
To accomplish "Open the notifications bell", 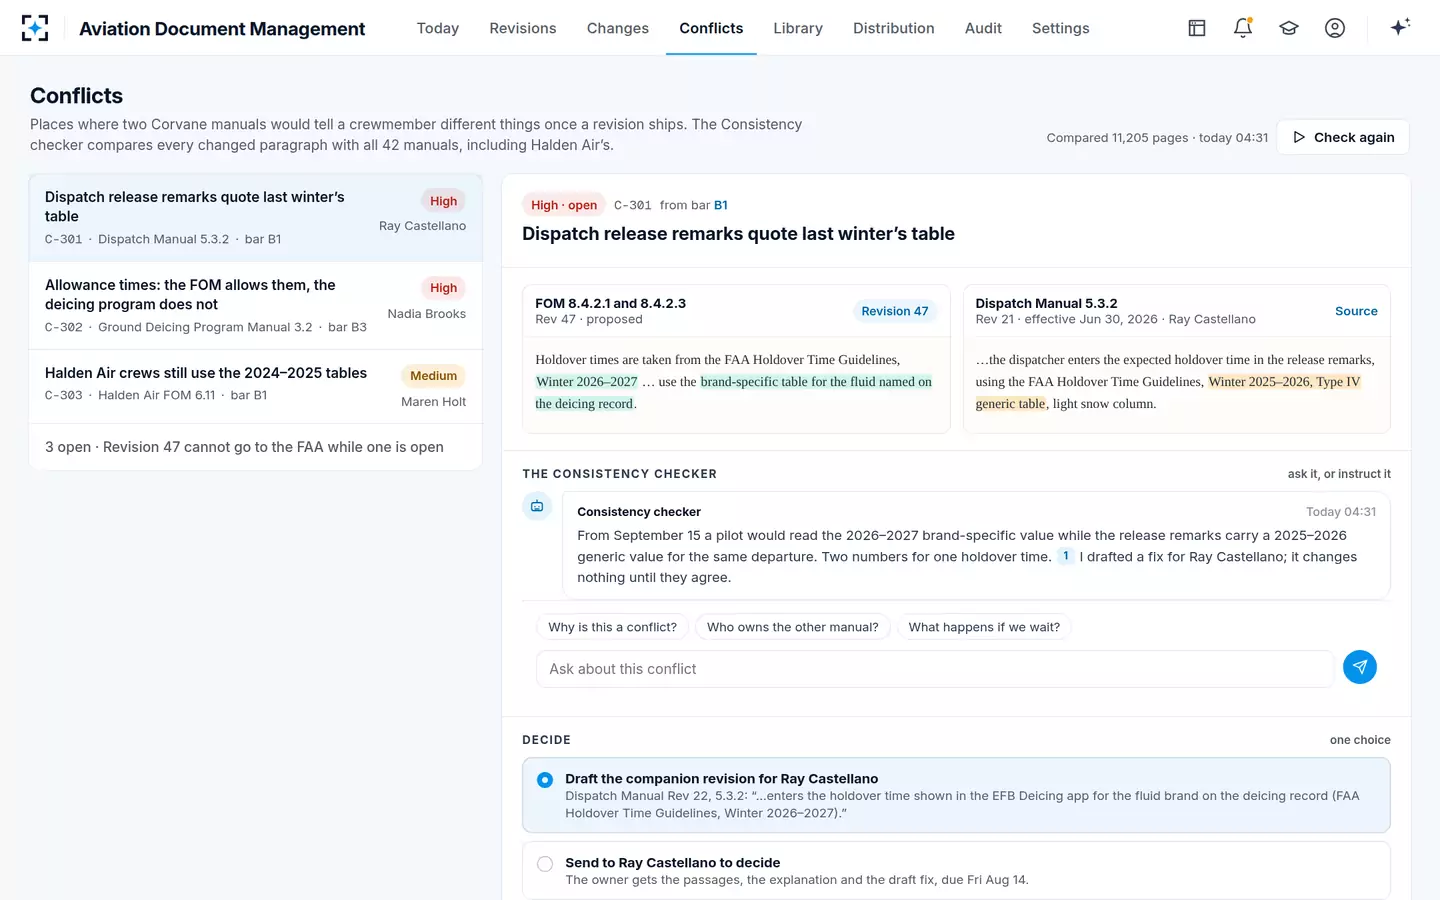I will tap(1243, 28).
